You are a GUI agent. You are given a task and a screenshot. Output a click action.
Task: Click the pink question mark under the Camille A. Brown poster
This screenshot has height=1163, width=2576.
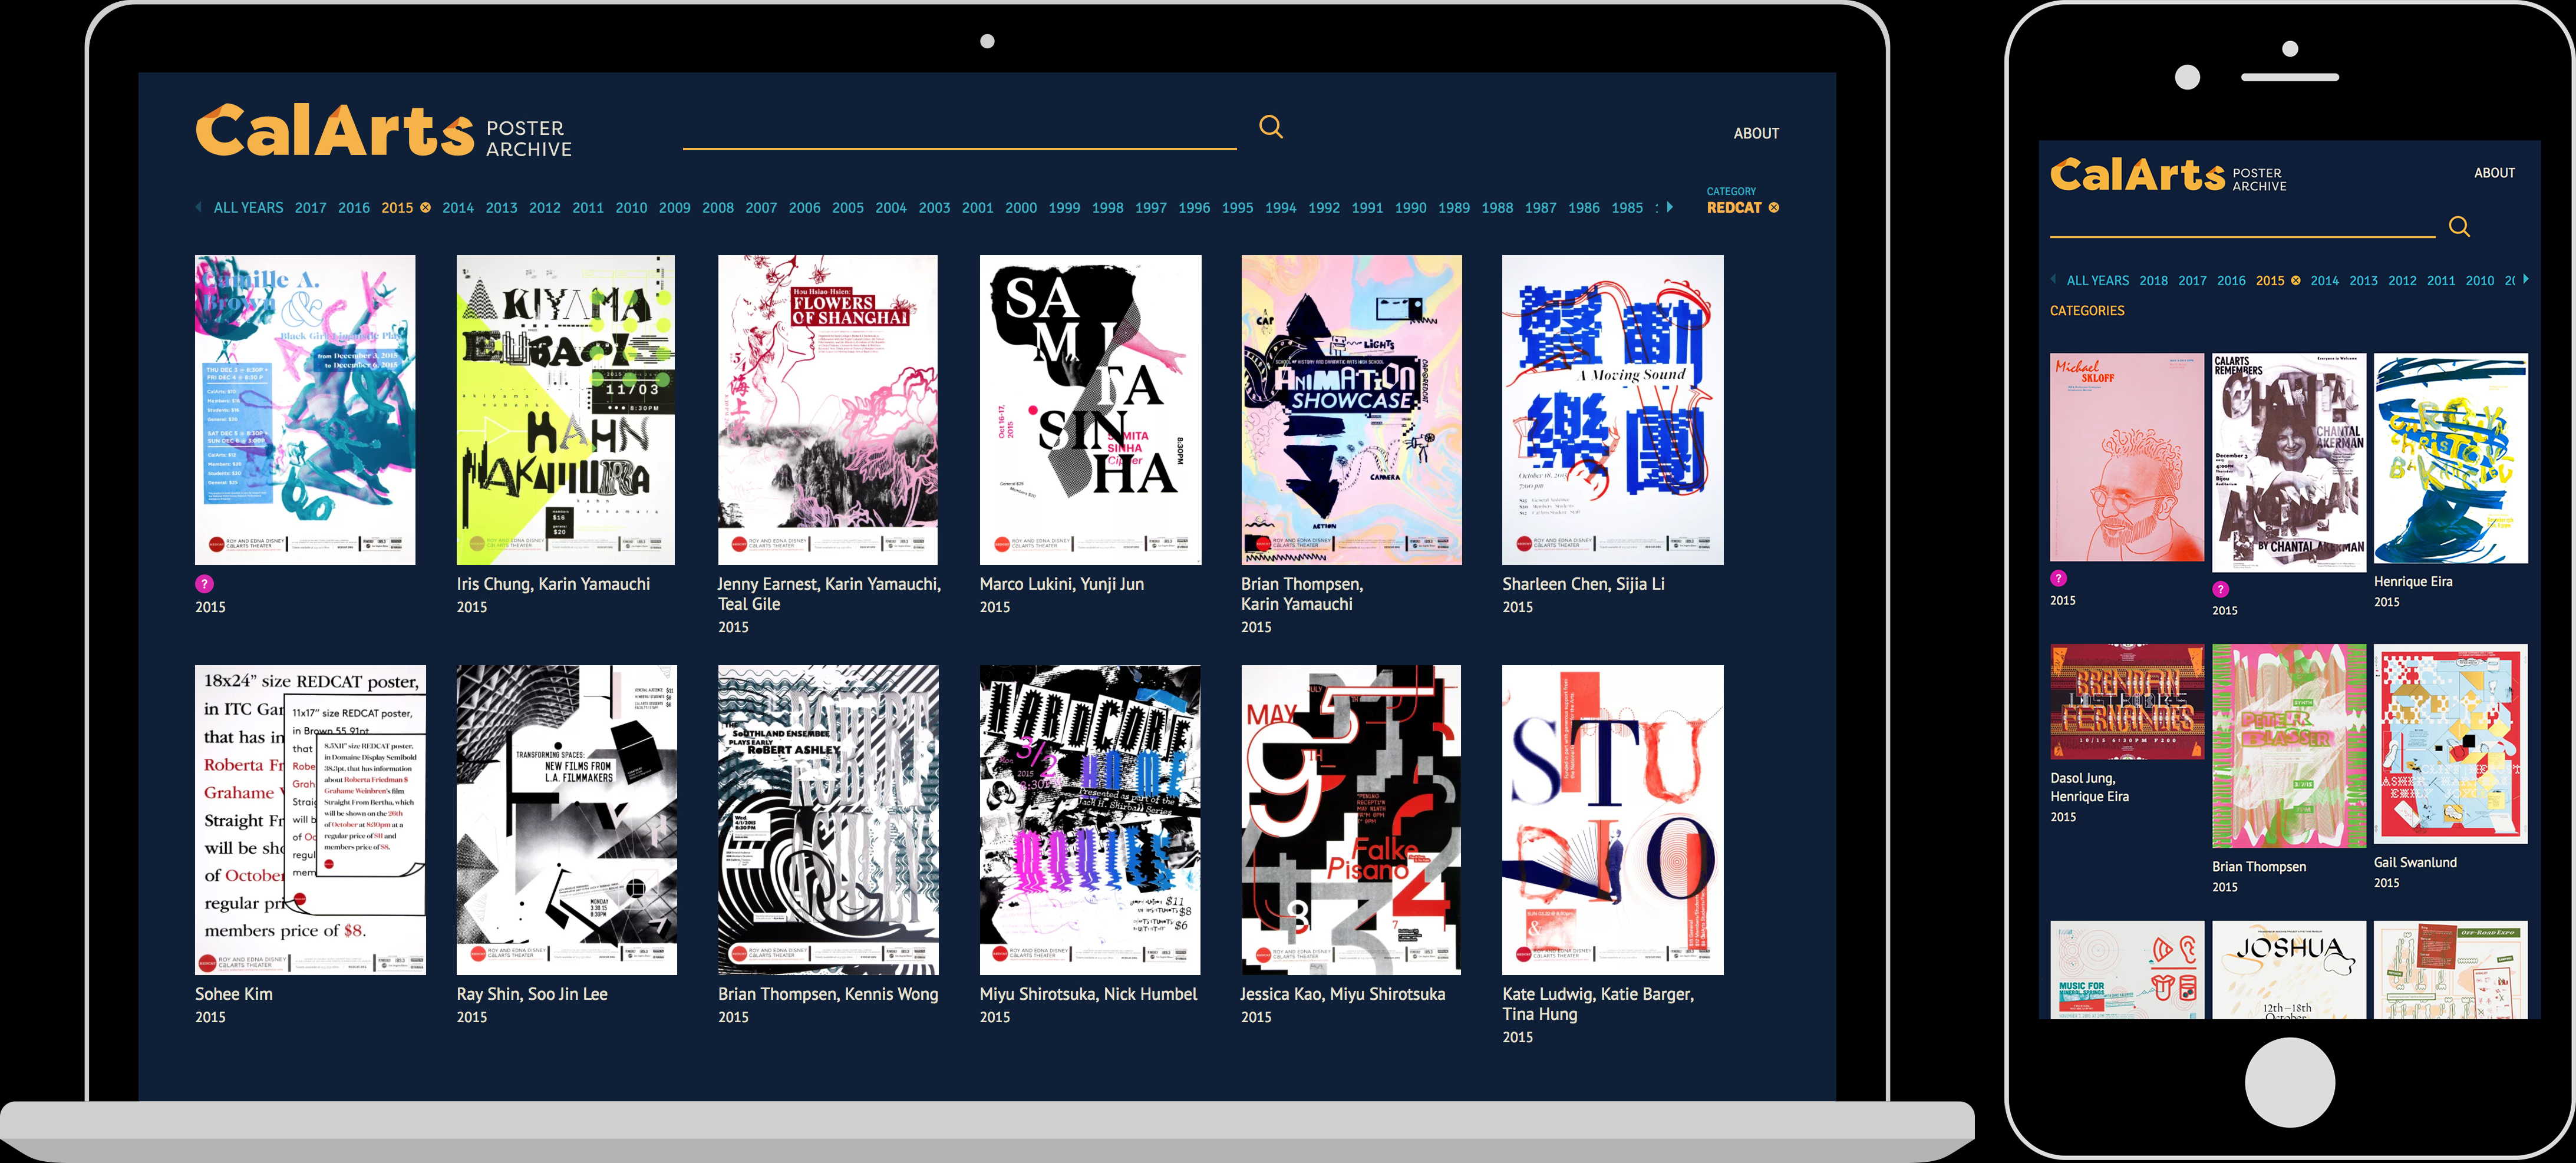[204, 584]
